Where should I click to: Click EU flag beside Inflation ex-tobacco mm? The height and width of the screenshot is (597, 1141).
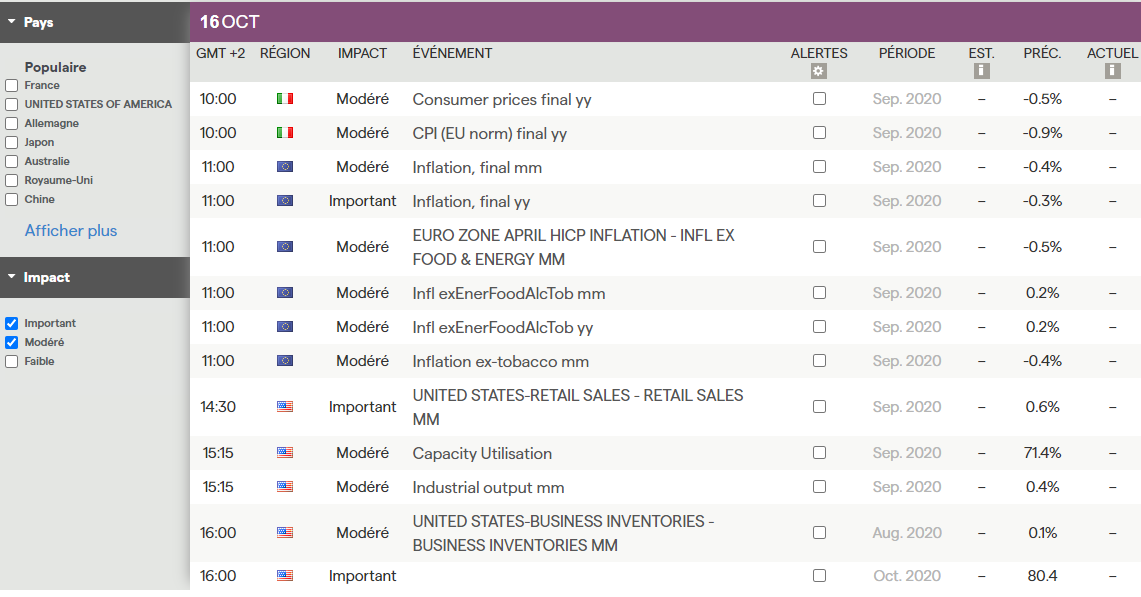pyautogui.click(x=285, y=361)
